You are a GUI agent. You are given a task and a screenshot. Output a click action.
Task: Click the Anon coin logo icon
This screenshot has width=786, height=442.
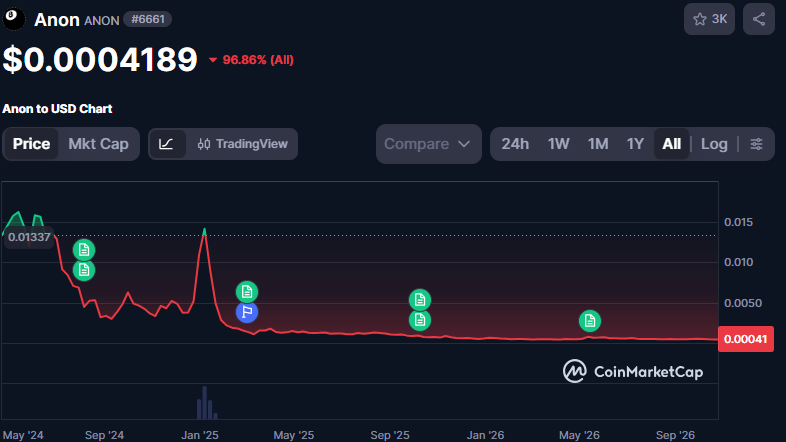(x=14, y=19)
